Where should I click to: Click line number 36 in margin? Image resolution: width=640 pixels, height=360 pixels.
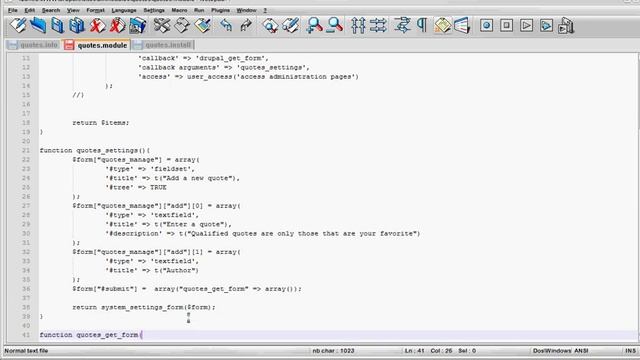[x=26, y=289]
